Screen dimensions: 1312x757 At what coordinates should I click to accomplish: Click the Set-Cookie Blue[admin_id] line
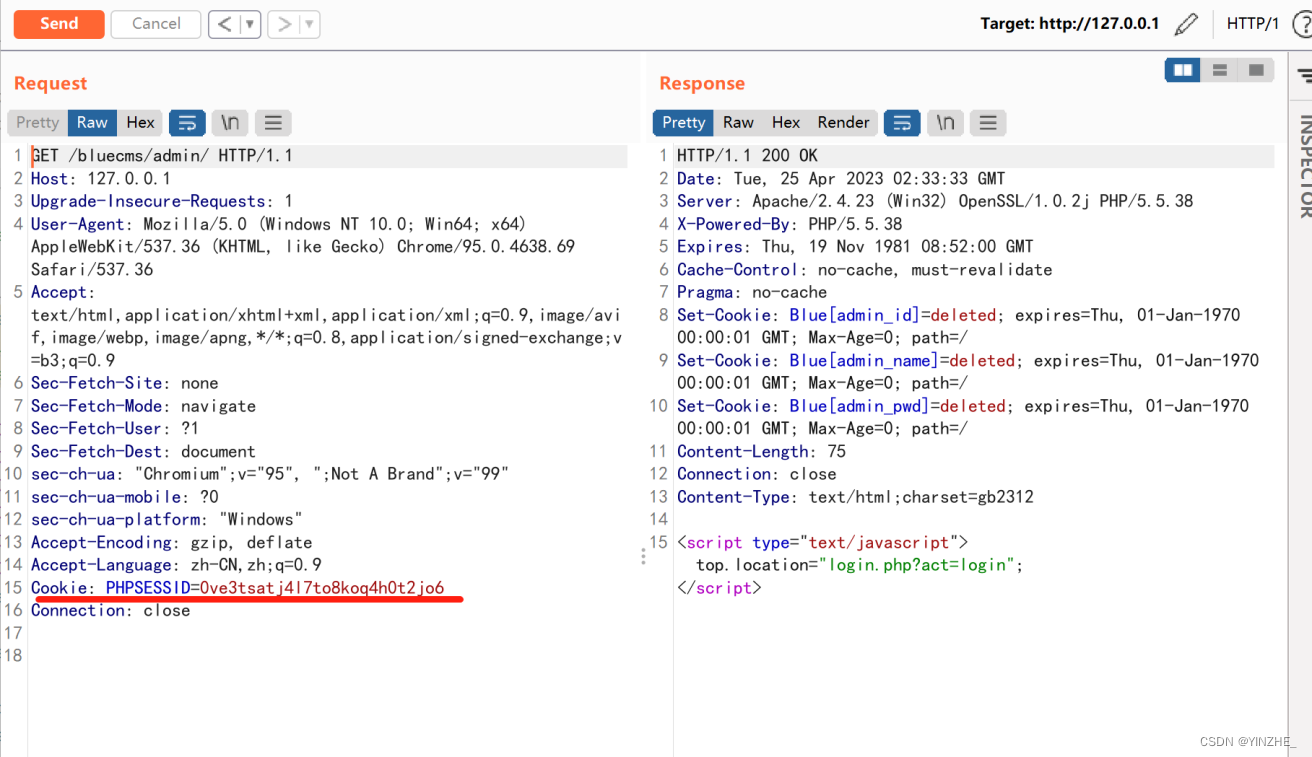tap(958, 326)
